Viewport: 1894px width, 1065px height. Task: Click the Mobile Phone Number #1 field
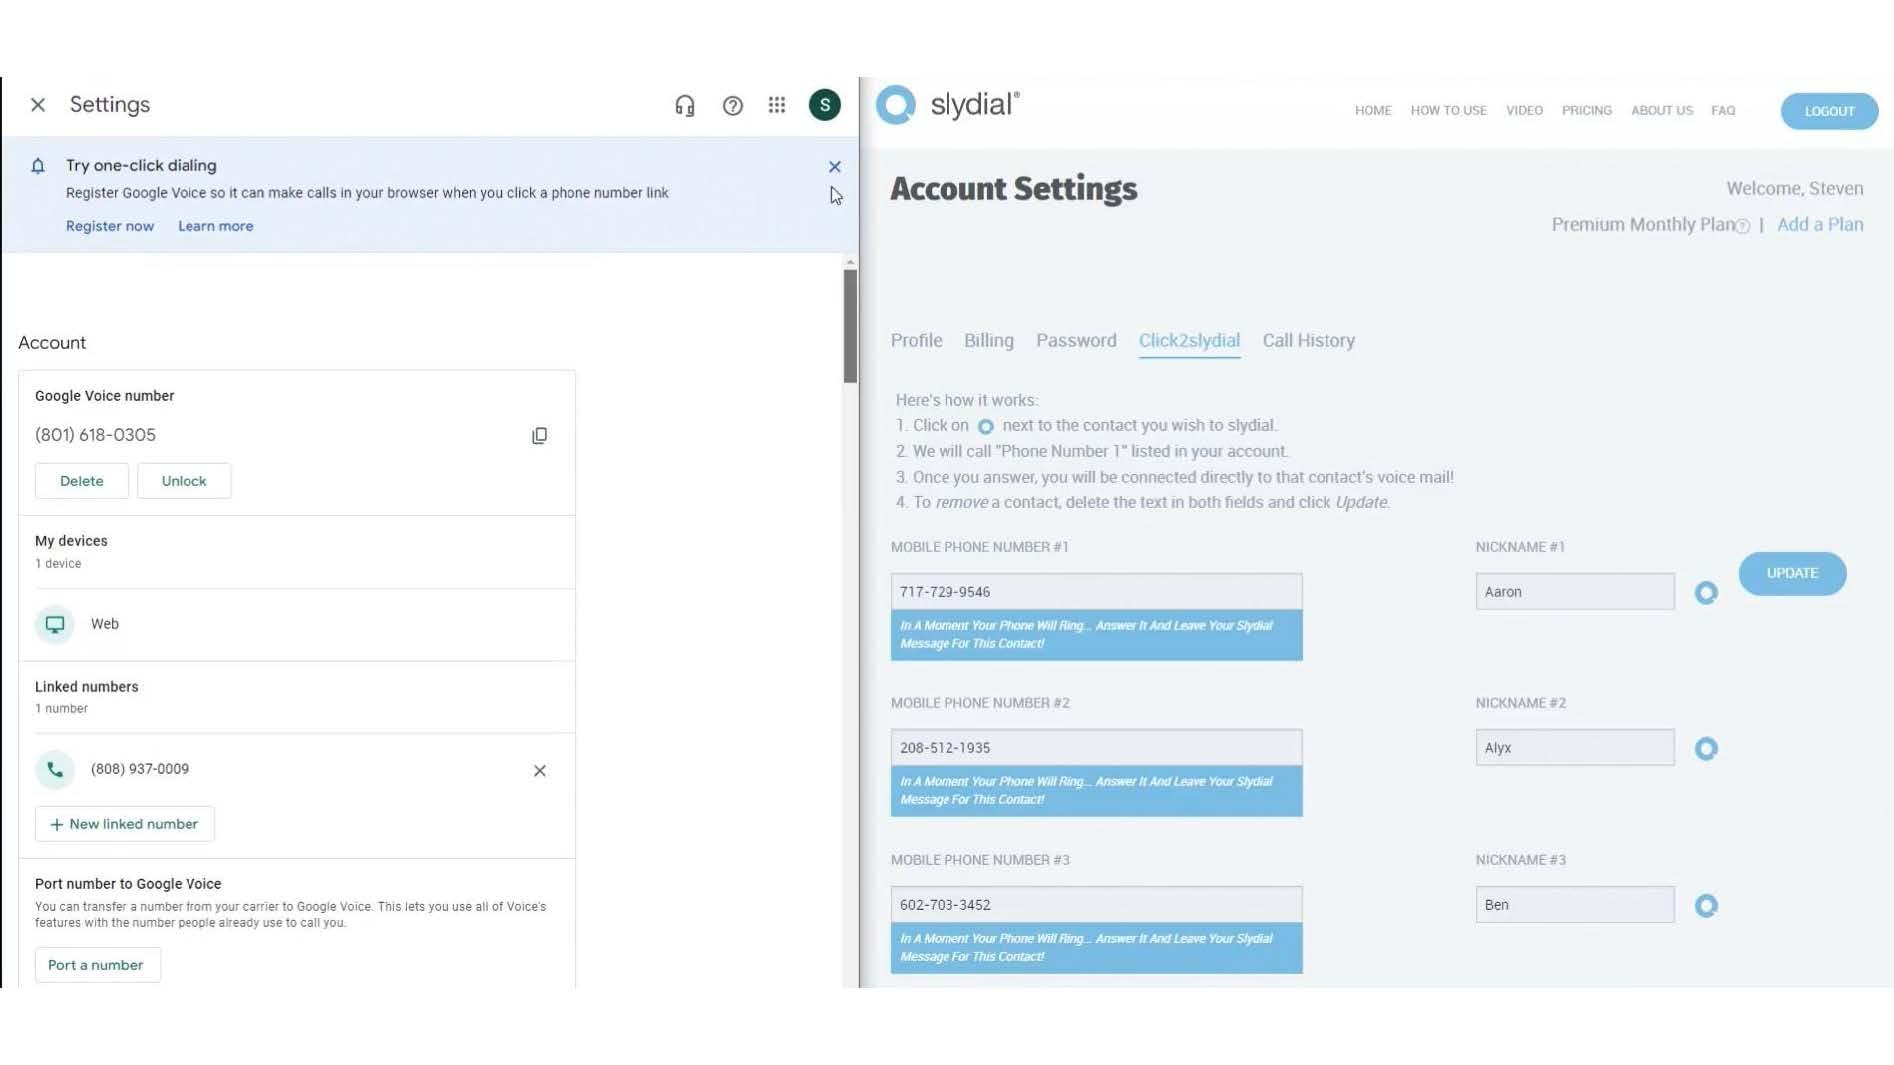[1096, 592]
